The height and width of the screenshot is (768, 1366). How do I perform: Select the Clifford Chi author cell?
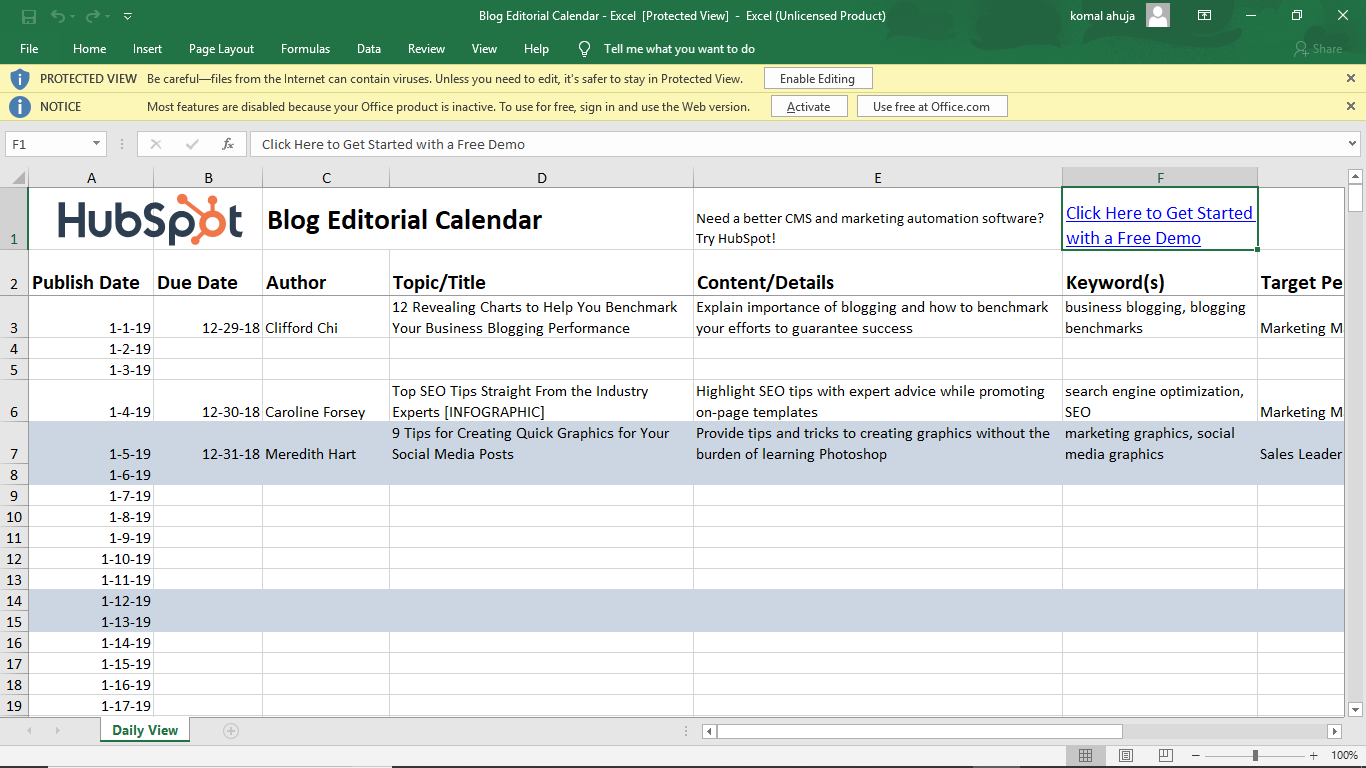click(326, 317)
